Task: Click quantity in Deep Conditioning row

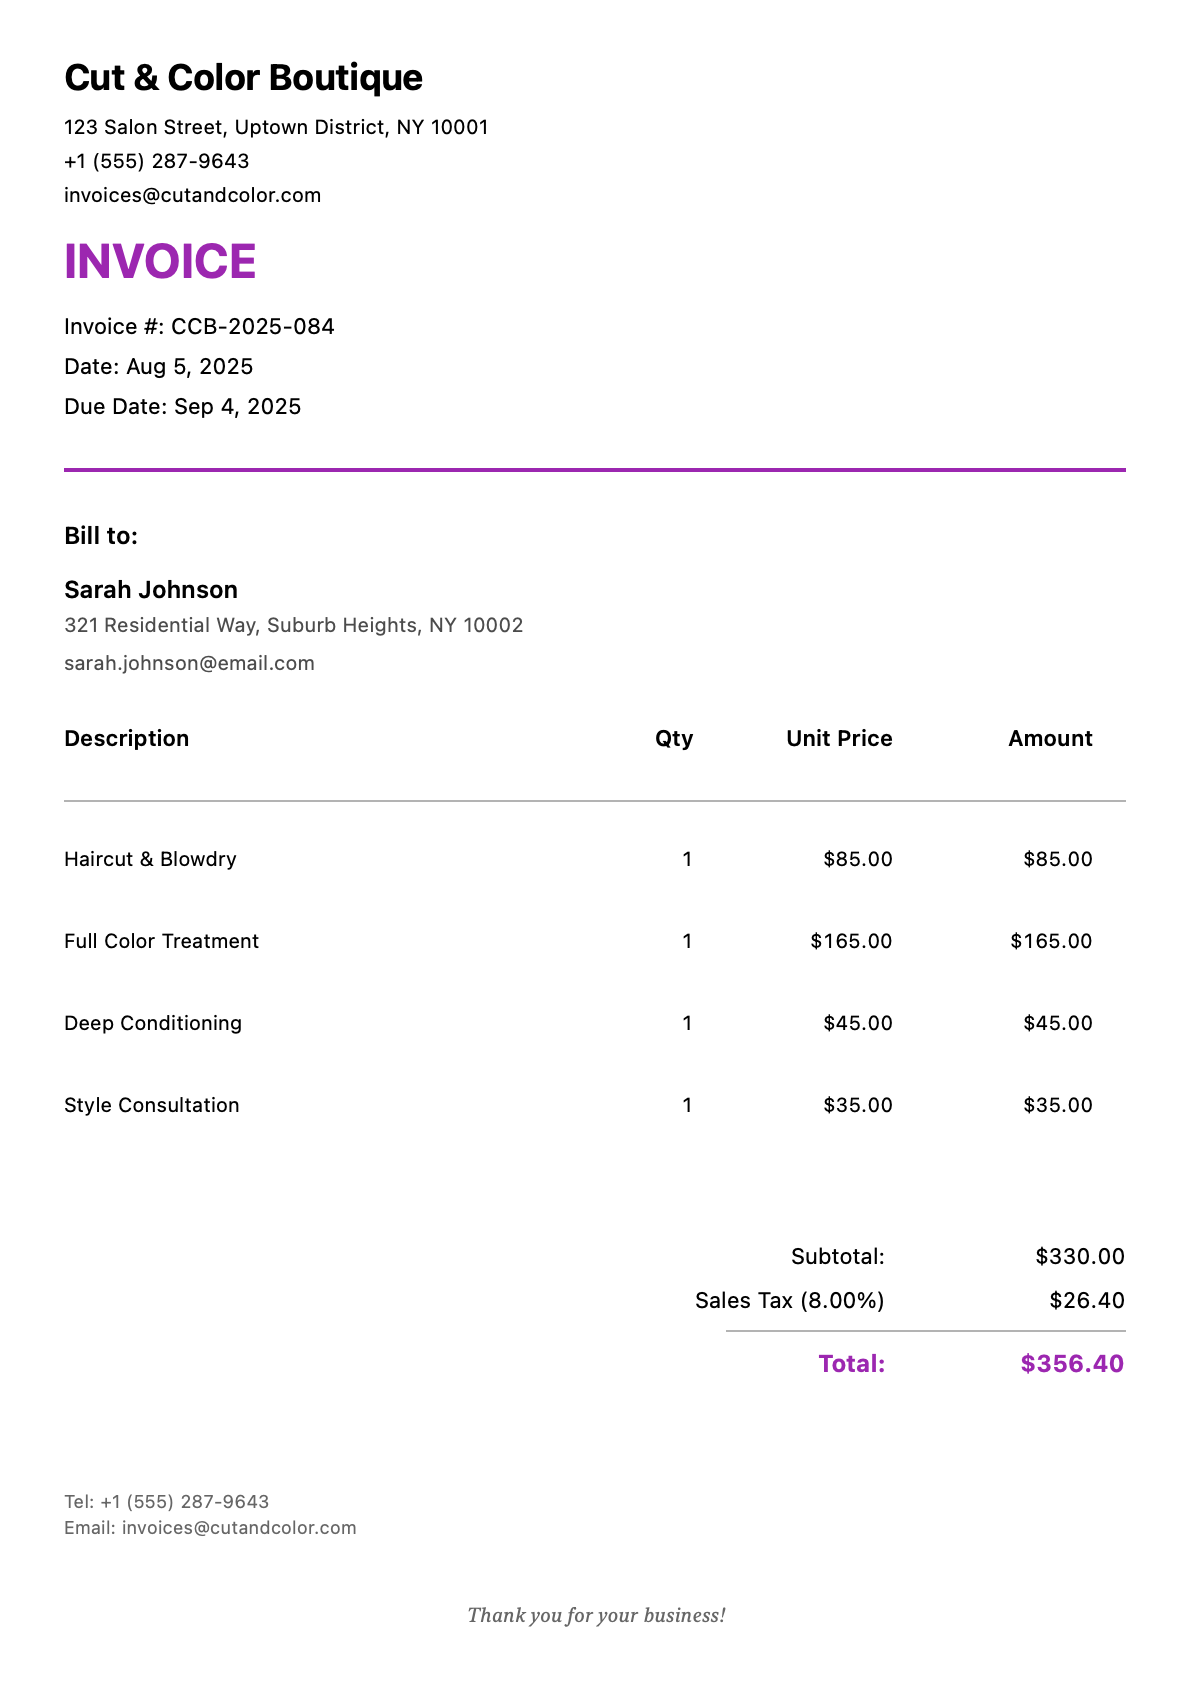Action: (x=687, y=1023)
